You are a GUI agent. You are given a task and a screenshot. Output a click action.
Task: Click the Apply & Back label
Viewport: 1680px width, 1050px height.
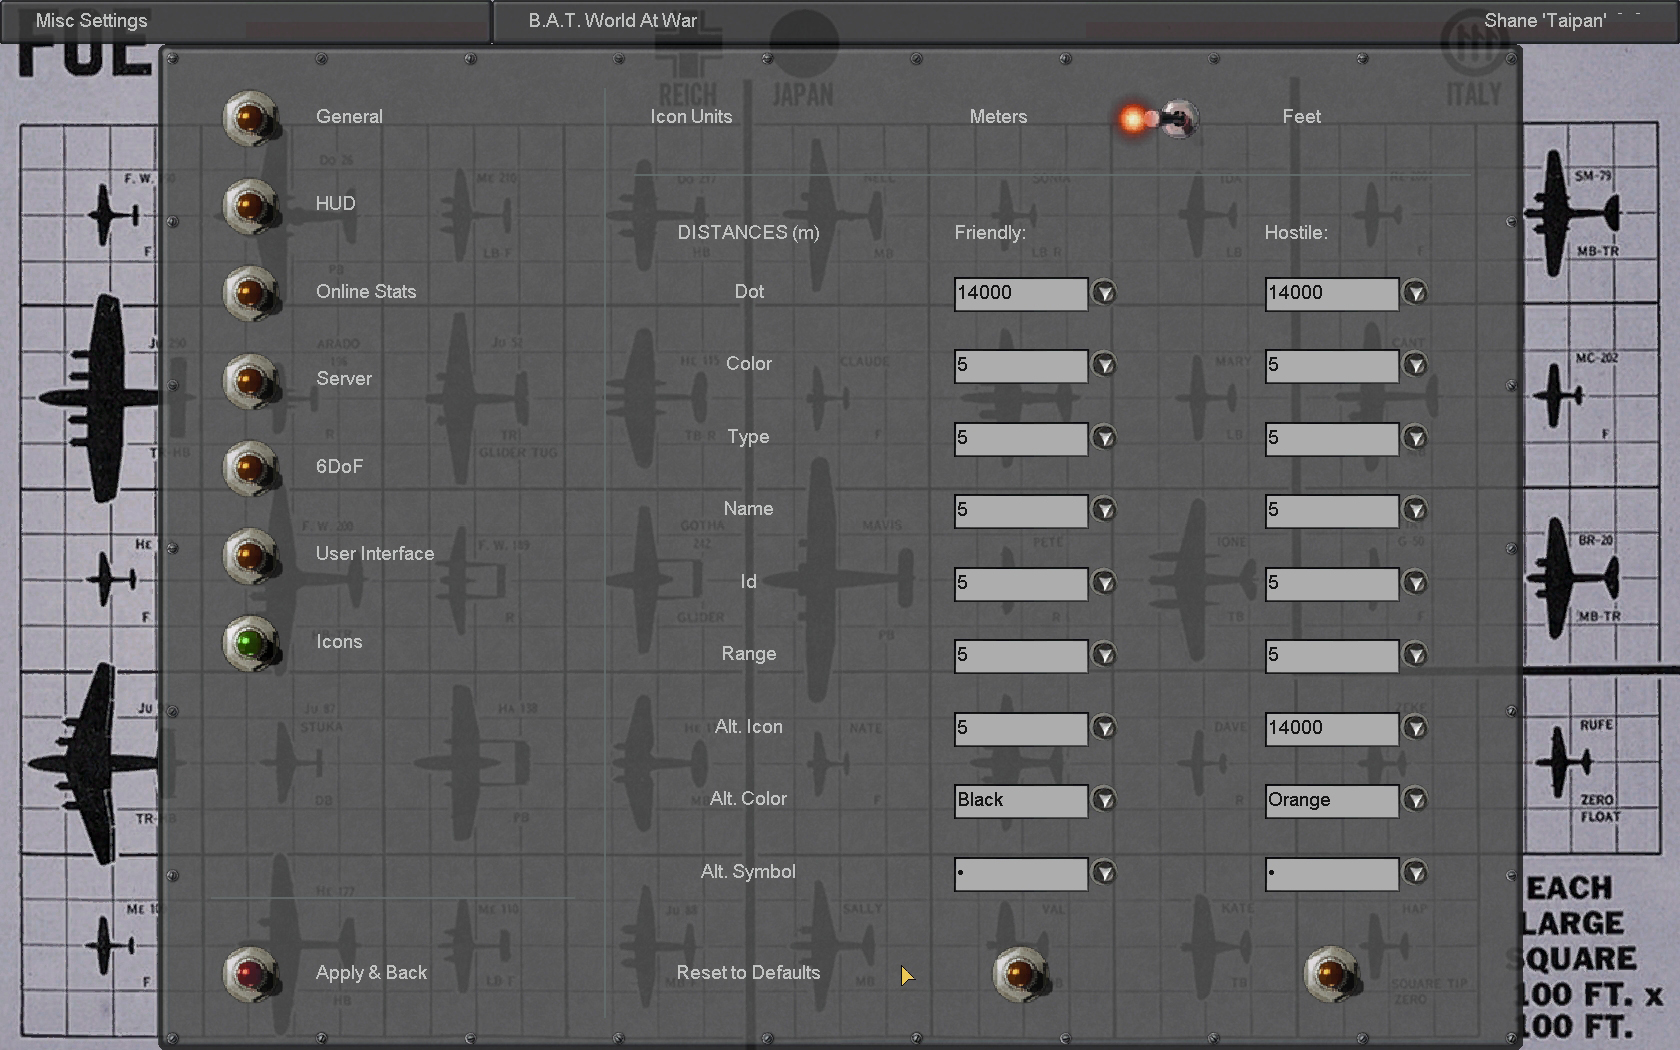click(371, 973)
